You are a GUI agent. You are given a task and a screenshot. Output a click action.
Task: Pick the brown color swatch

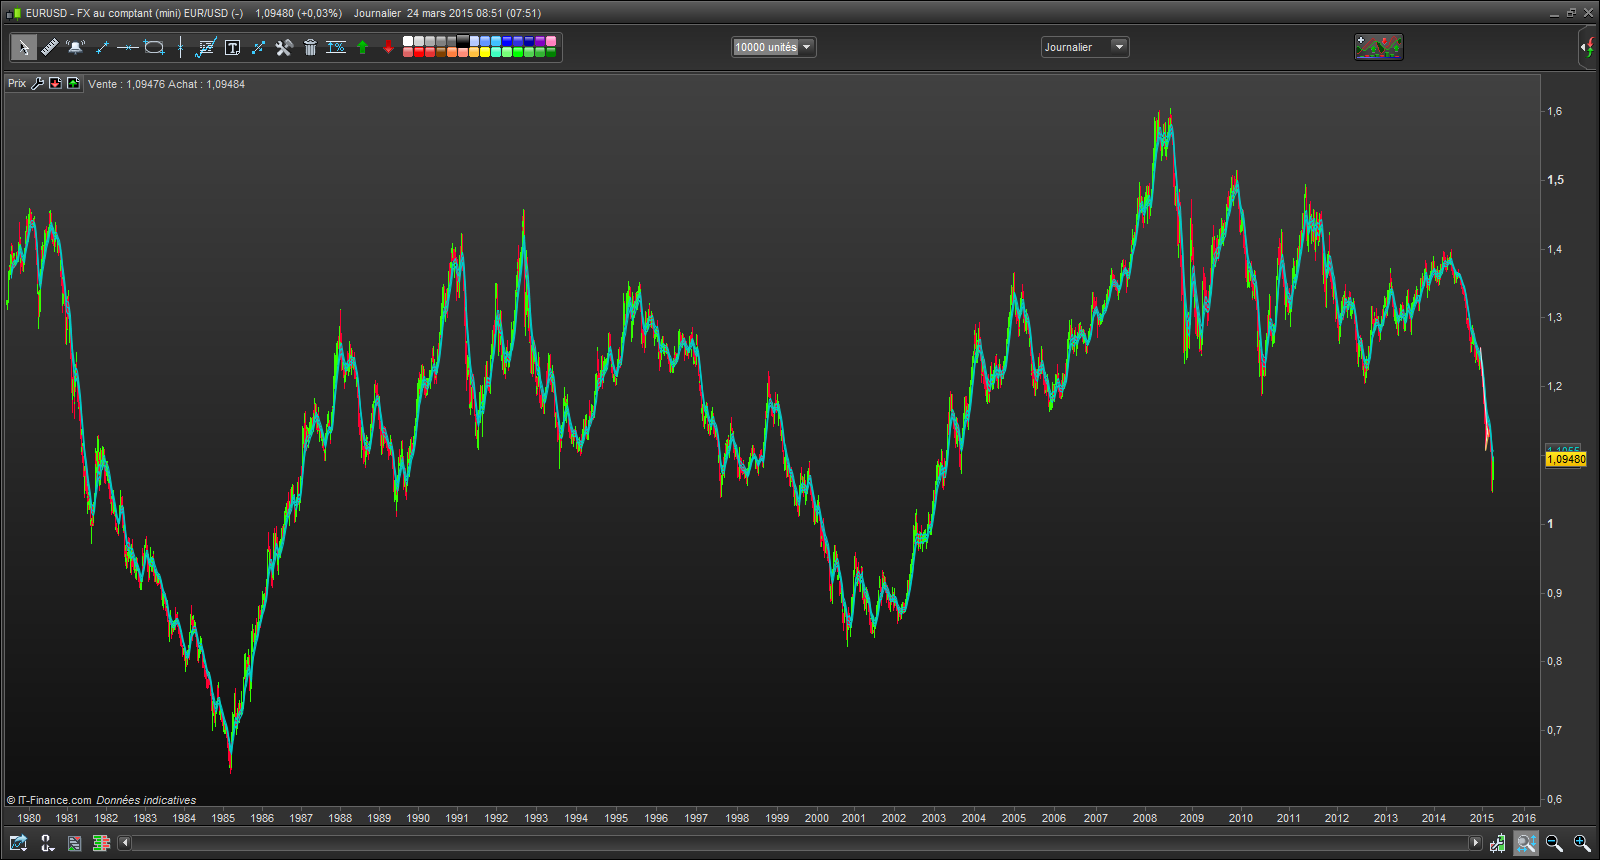click(x=441, y=52)
